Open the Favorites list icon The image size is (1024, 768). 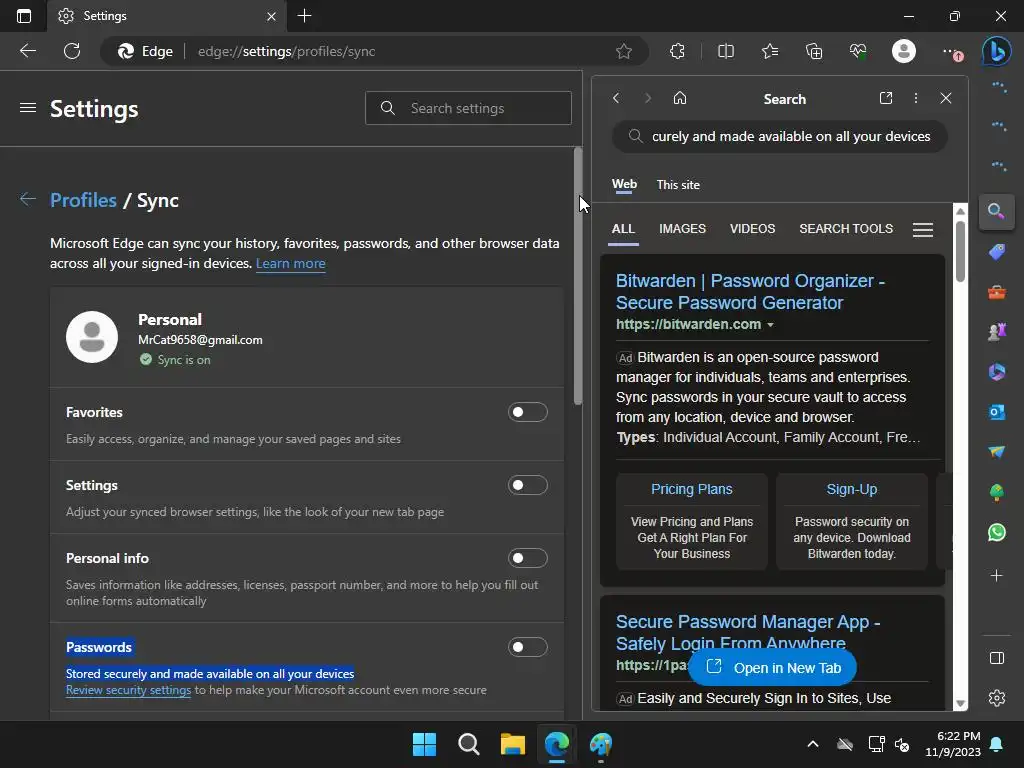click(x=770, y=51)
